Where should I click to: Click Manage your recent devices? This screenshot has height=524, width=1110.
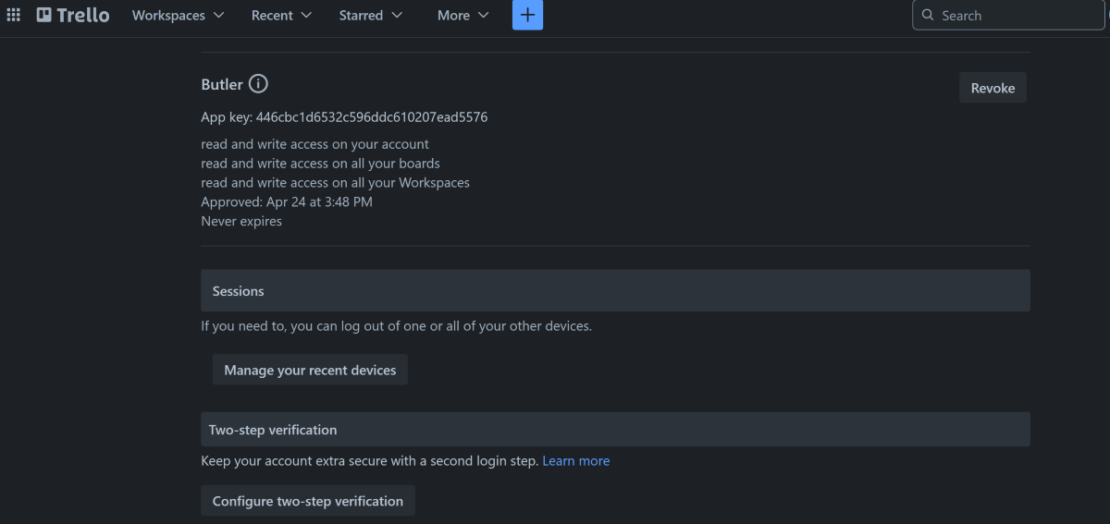pos(310,370)
